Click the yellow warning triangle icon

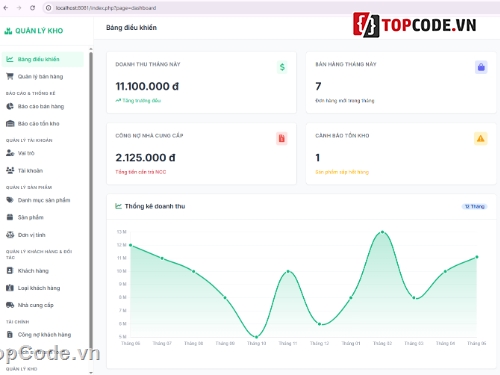(481, 138)
